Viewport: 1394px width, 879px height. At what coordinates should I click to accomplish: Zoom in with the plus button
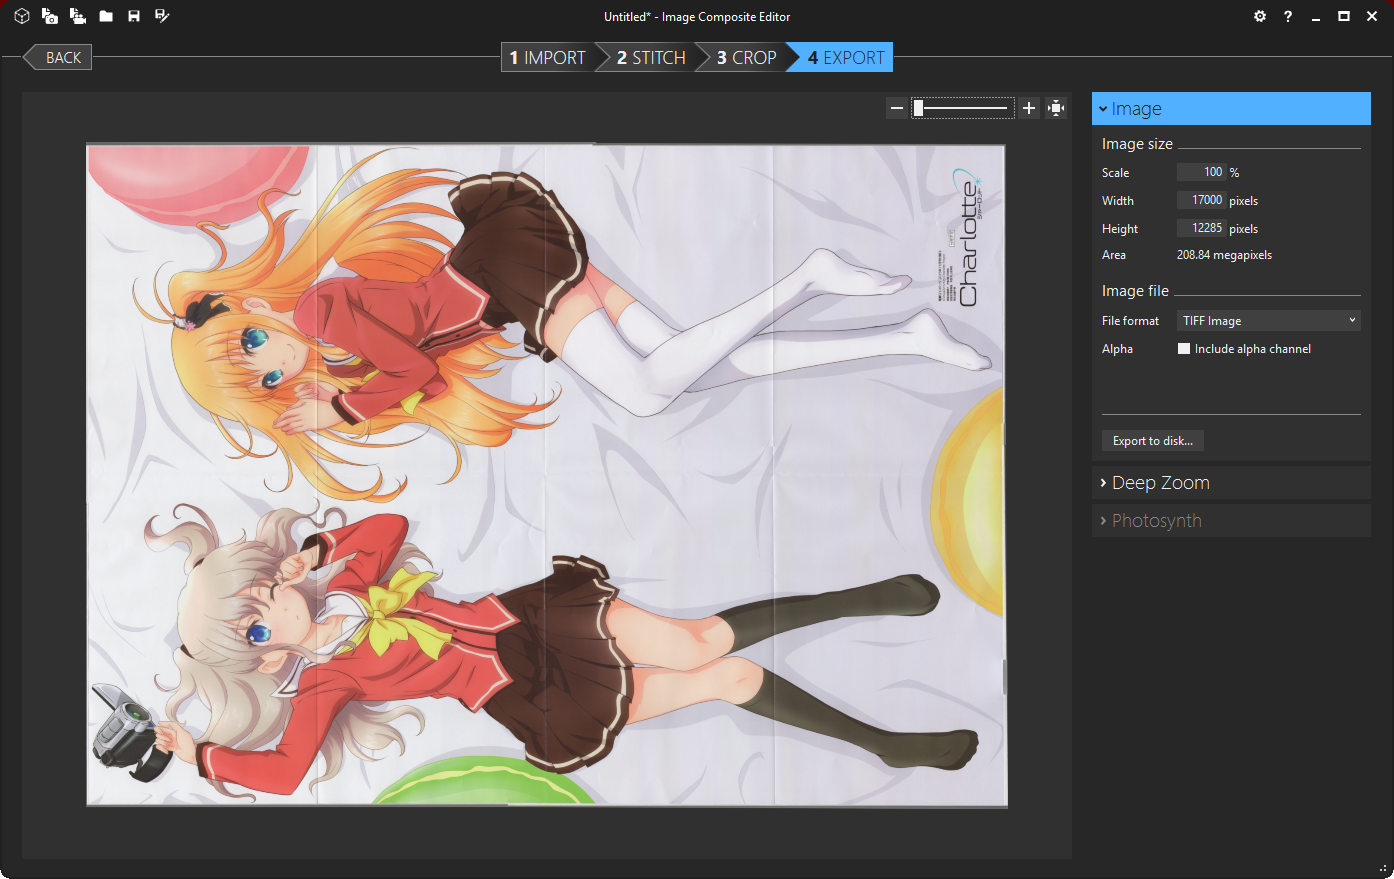point(1029,108)
